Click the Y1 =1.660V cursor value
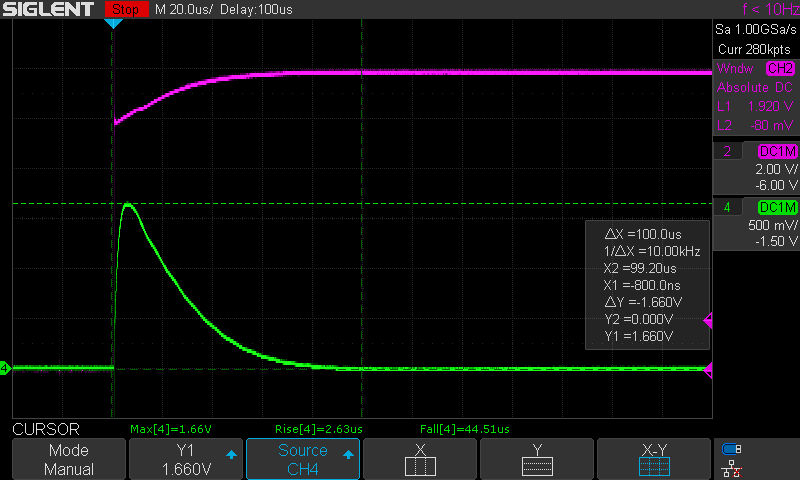 coord(639,336)
